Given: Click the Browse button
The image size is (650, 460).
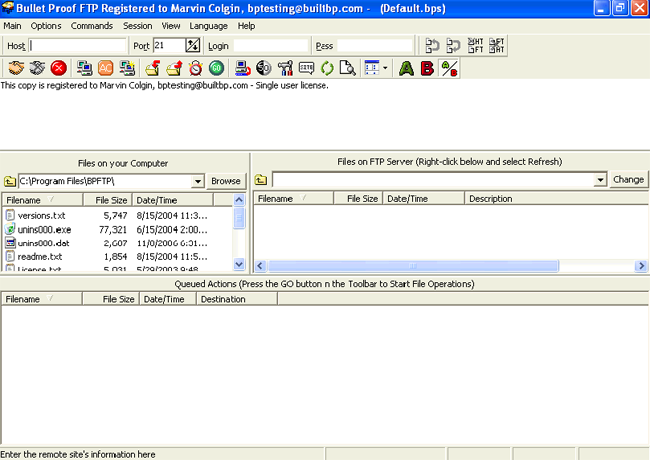Looking at the screenshot, I should pyautogui.click(x=226, y=181).
